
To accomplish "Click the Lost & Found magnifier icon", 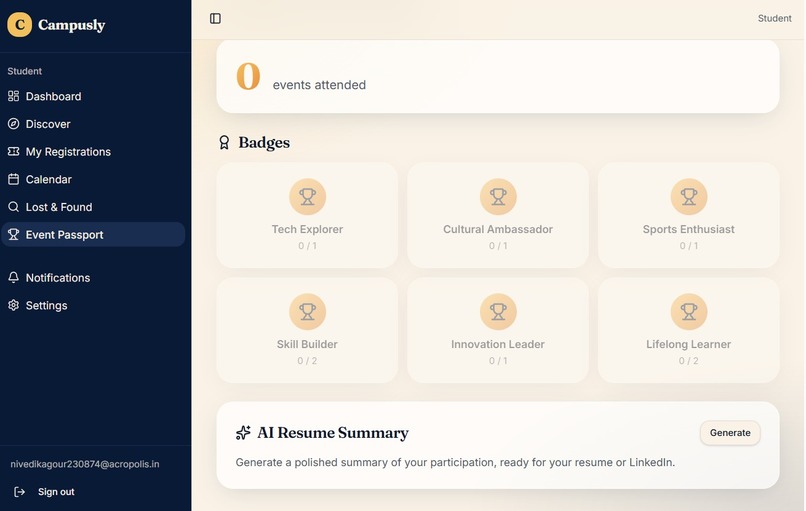I will (x=13, y=207).
